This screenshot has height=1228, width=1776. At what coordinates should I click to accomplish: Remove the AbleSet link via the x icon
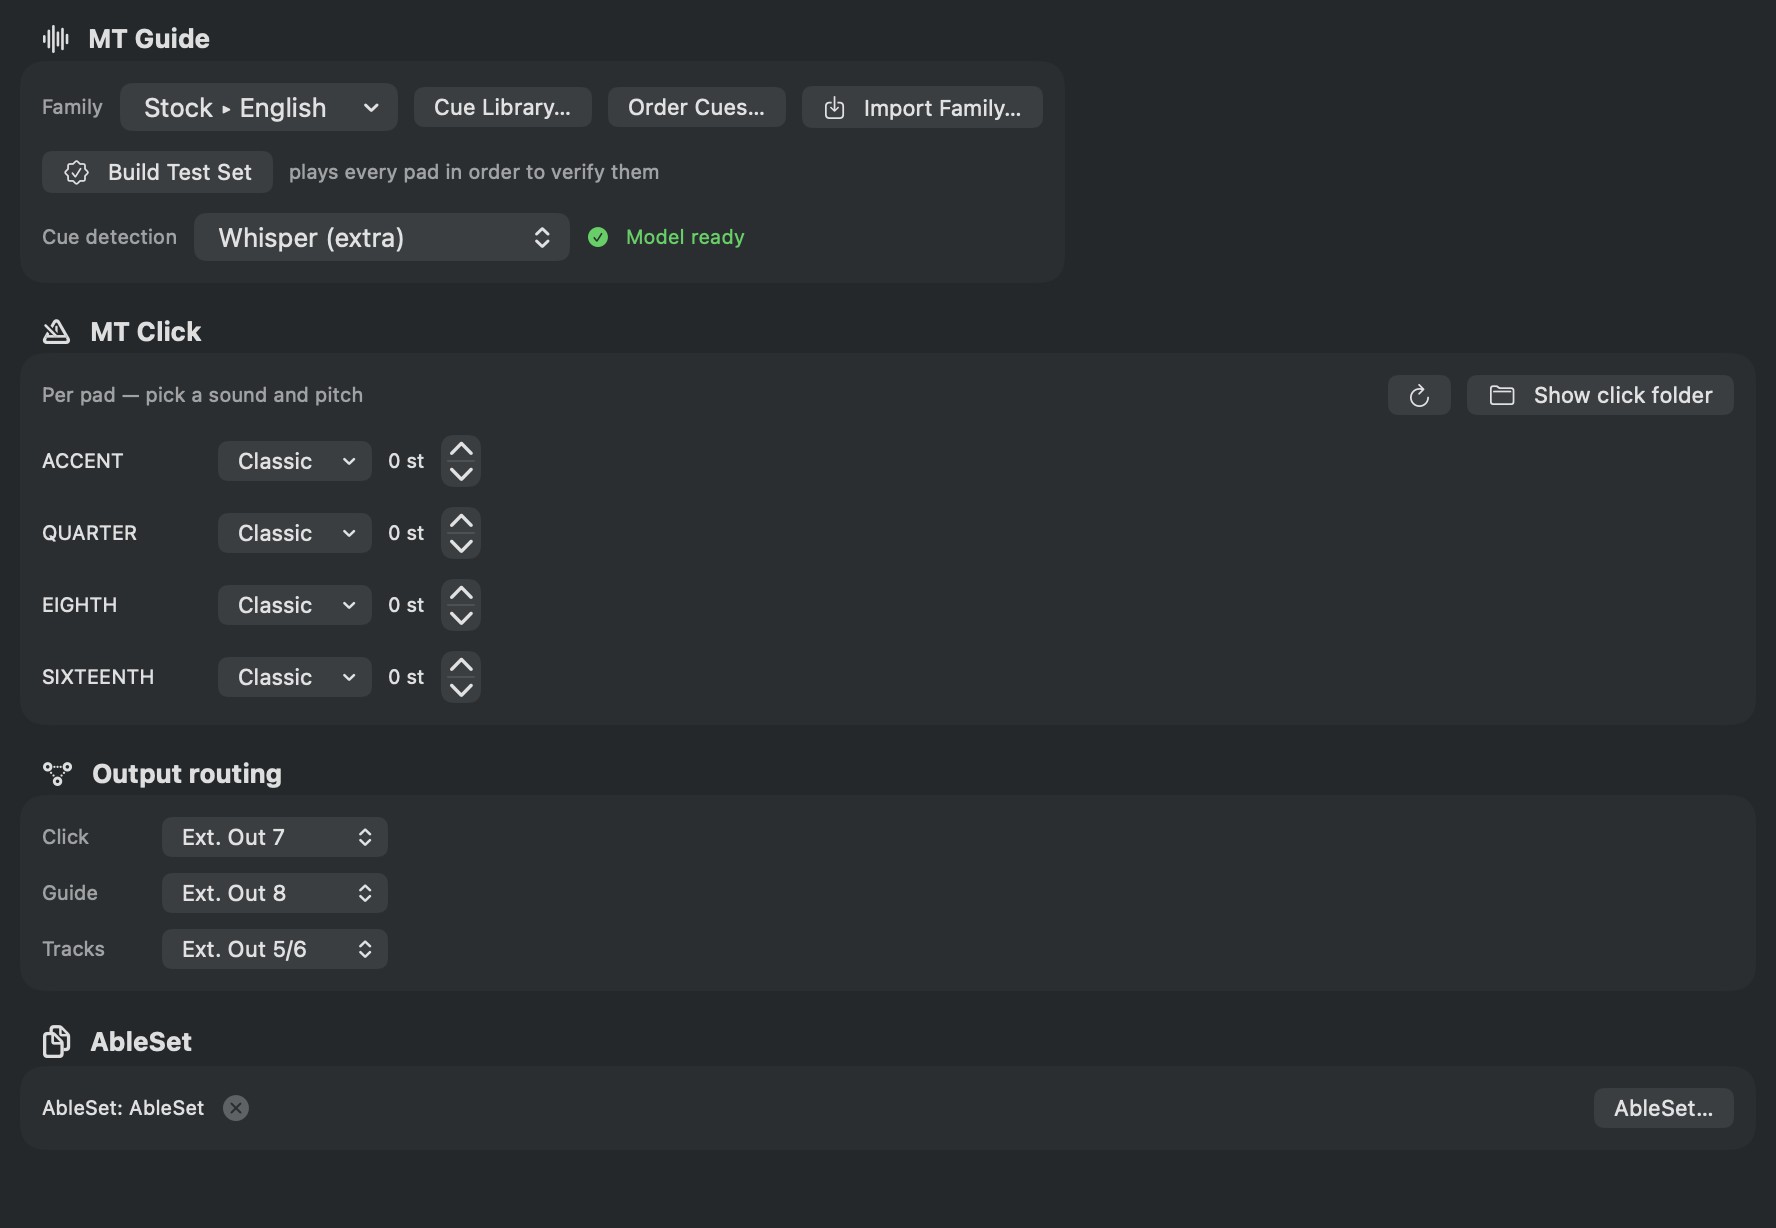pos(236,1108)
